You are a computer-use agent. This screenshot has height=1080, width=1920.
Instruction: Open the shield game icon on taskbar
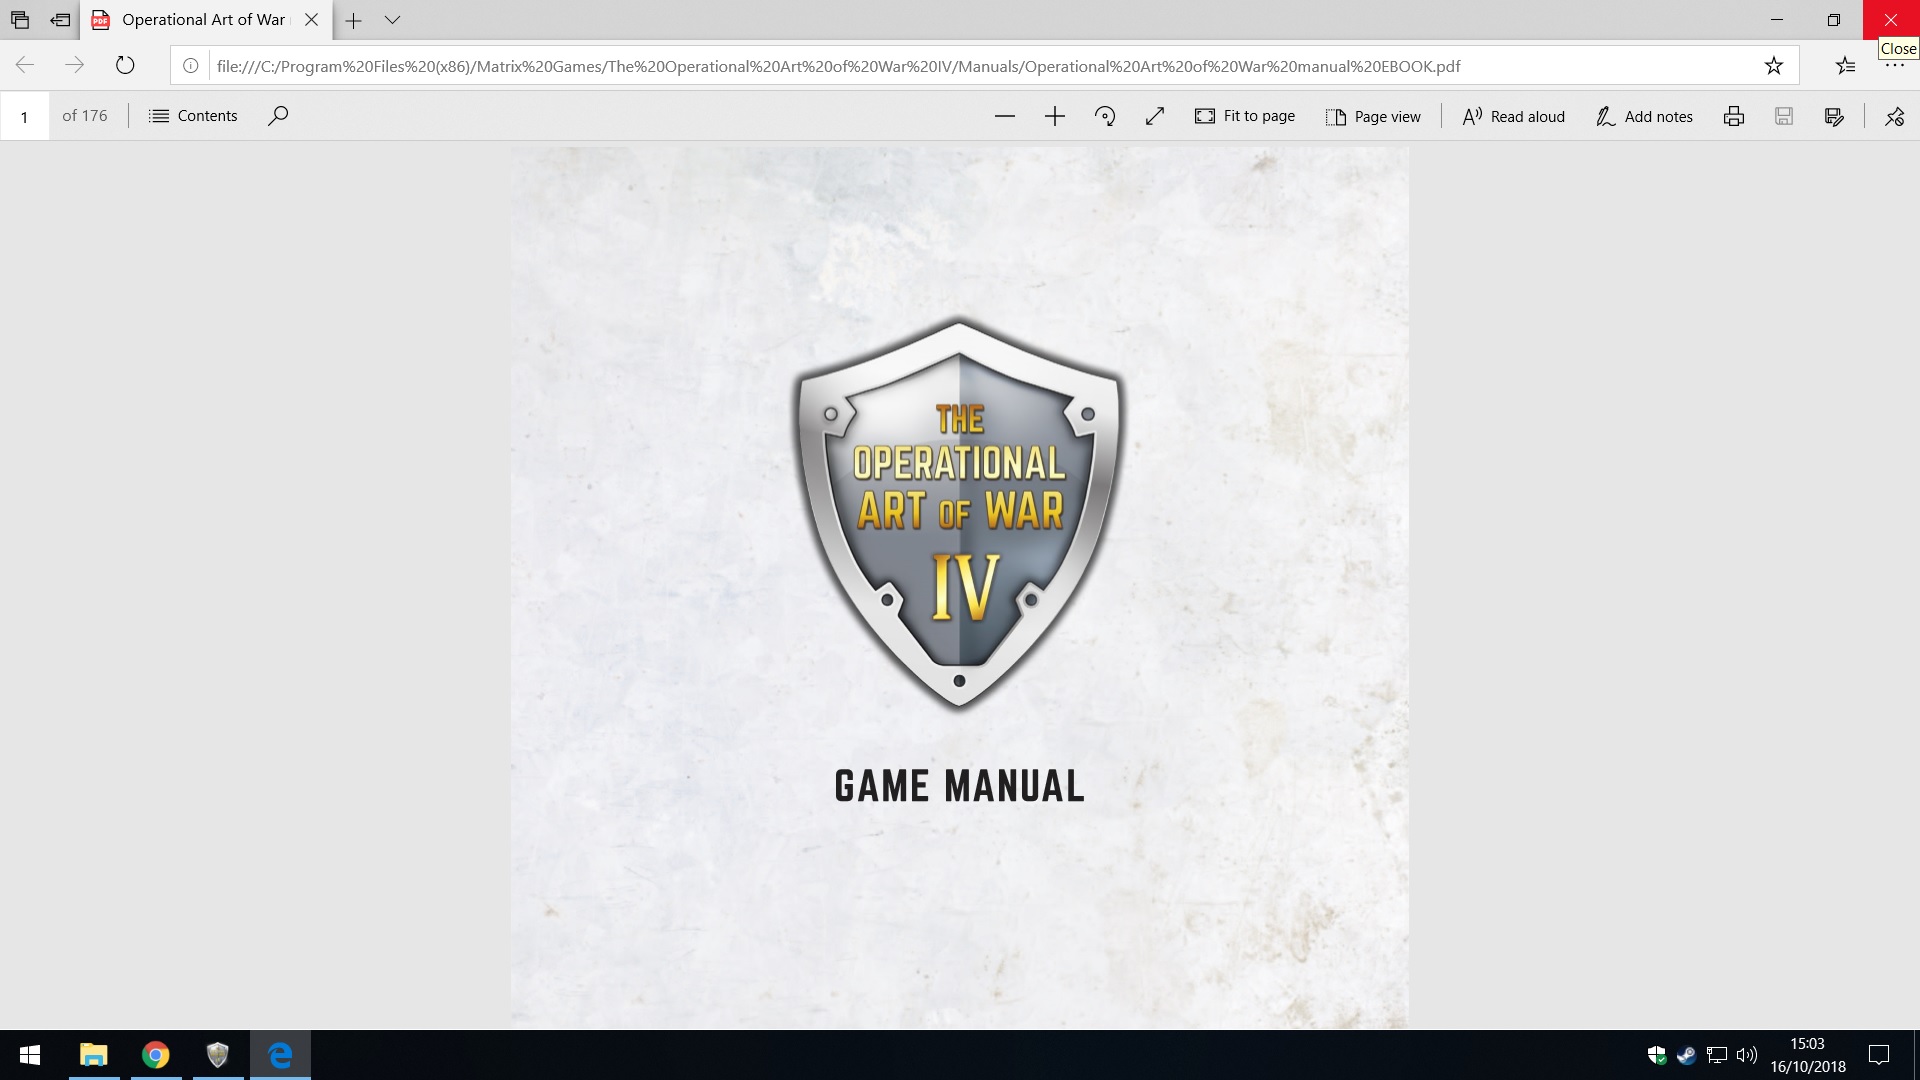pyautogui.click(x=218, y=1055)
